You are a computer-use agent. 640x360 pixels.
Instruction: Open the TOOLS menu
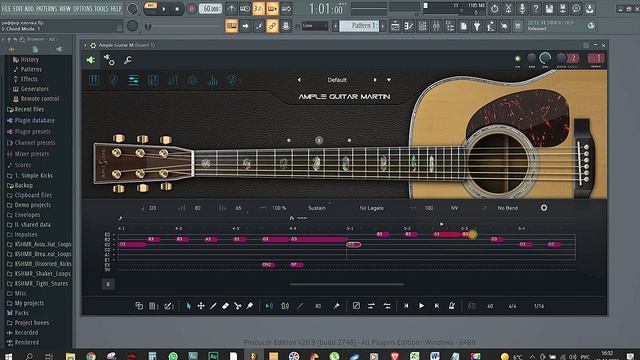[x=102, y=8]
